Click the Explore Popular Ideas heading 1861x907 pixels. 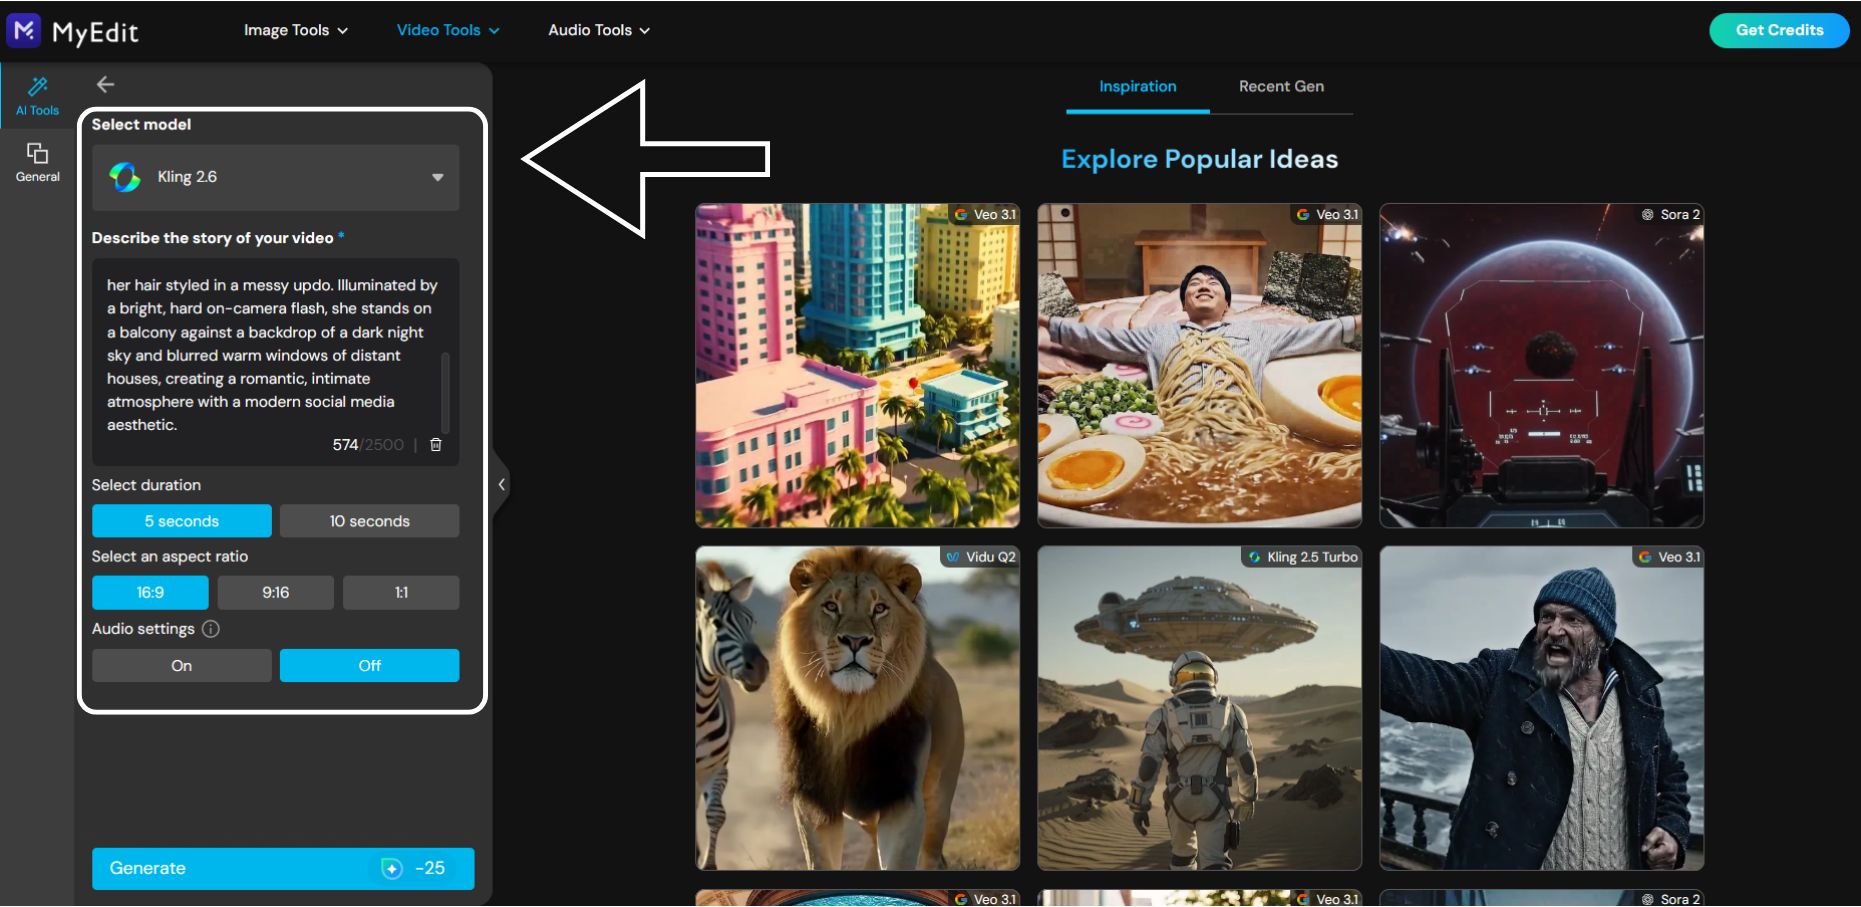[1199, 159]
